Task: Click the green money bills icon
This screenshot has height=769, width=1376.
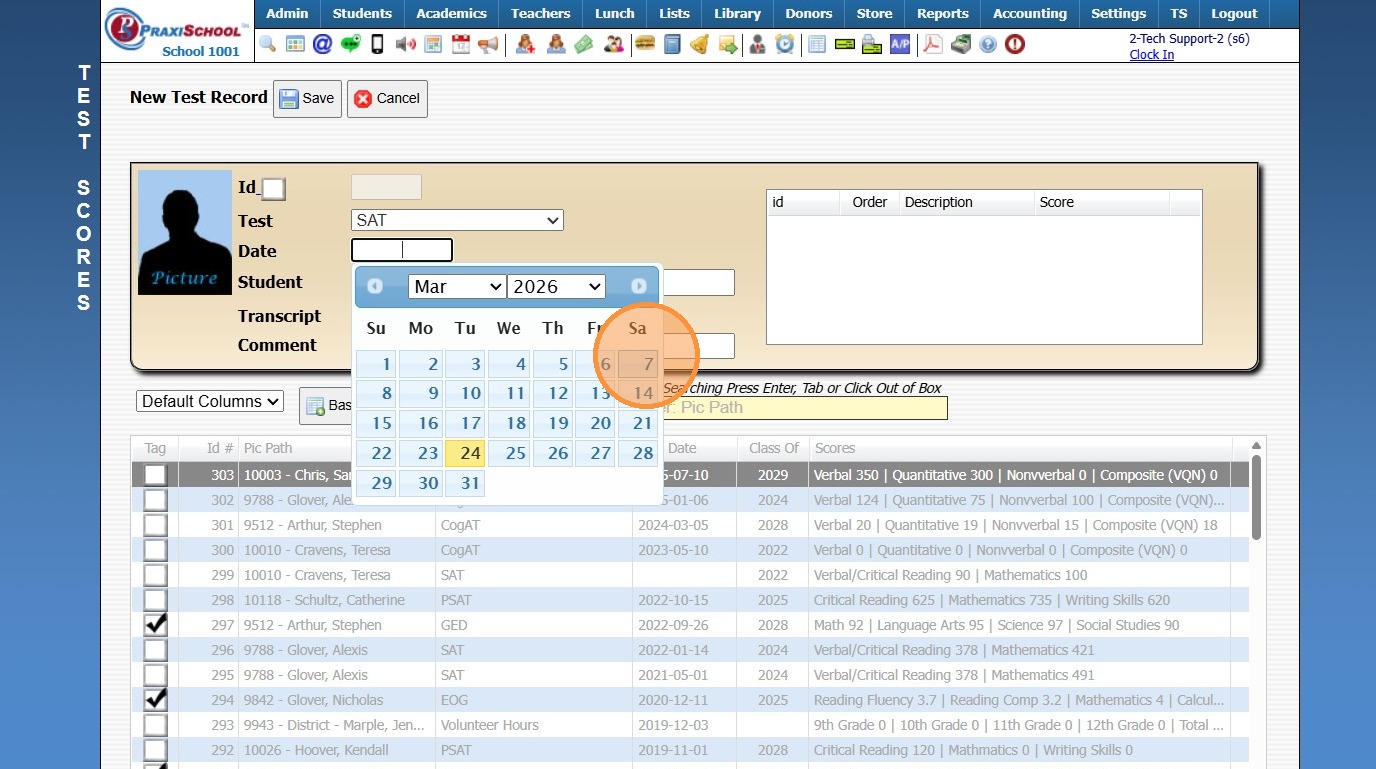Action: 584,44
